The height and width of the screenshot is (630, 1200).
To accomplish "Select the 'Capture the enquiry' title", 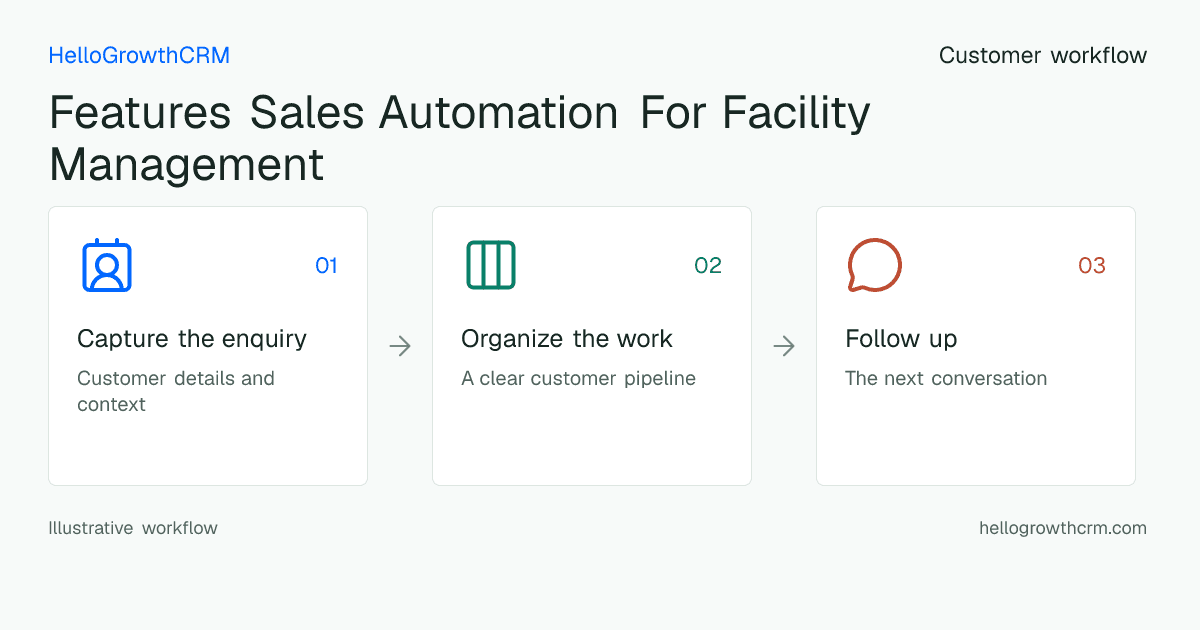I will [x=192, y=339].
